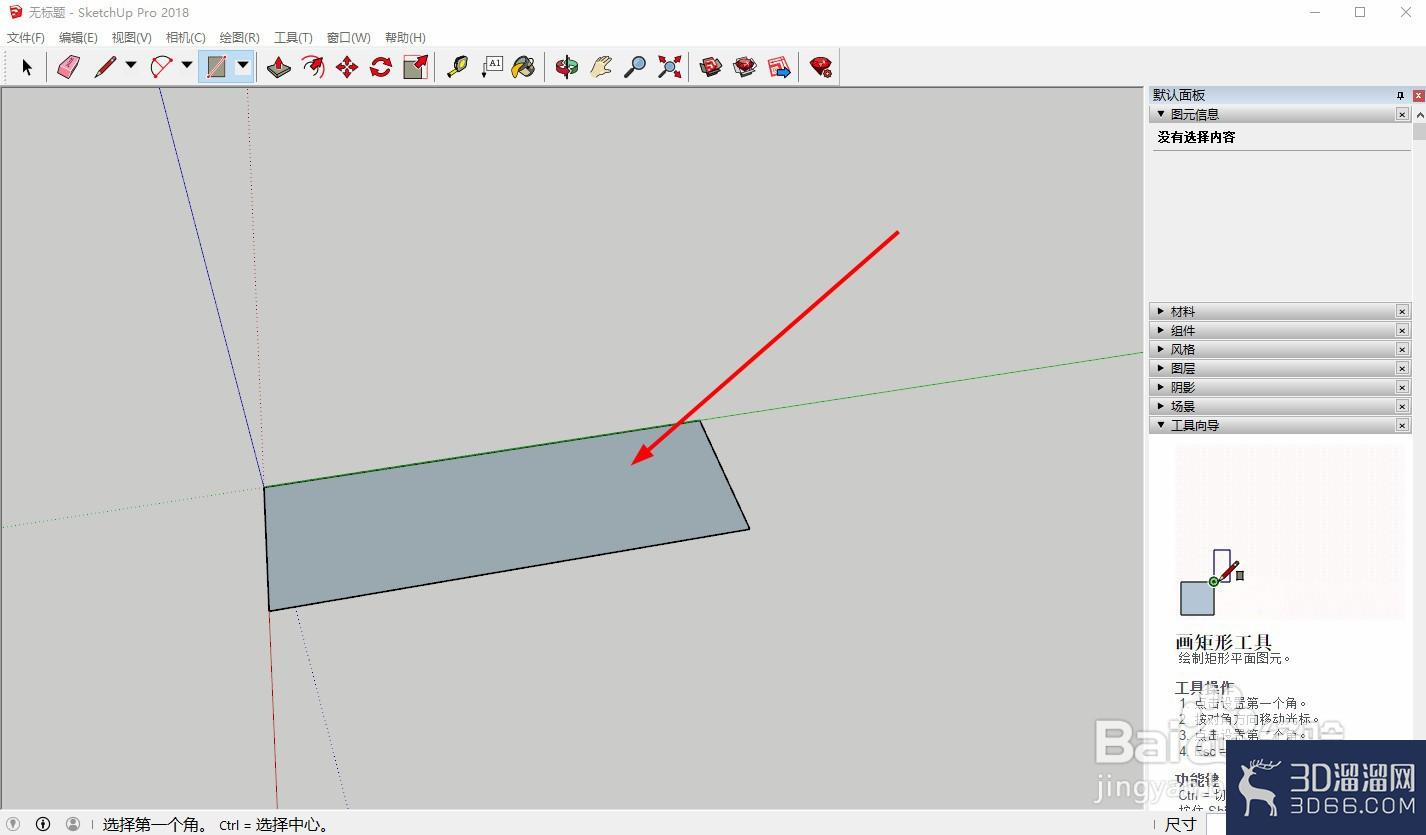Viewport: 1426px width, 835px height.
Task: Select the Orbit tool
Action: point(567,67)
